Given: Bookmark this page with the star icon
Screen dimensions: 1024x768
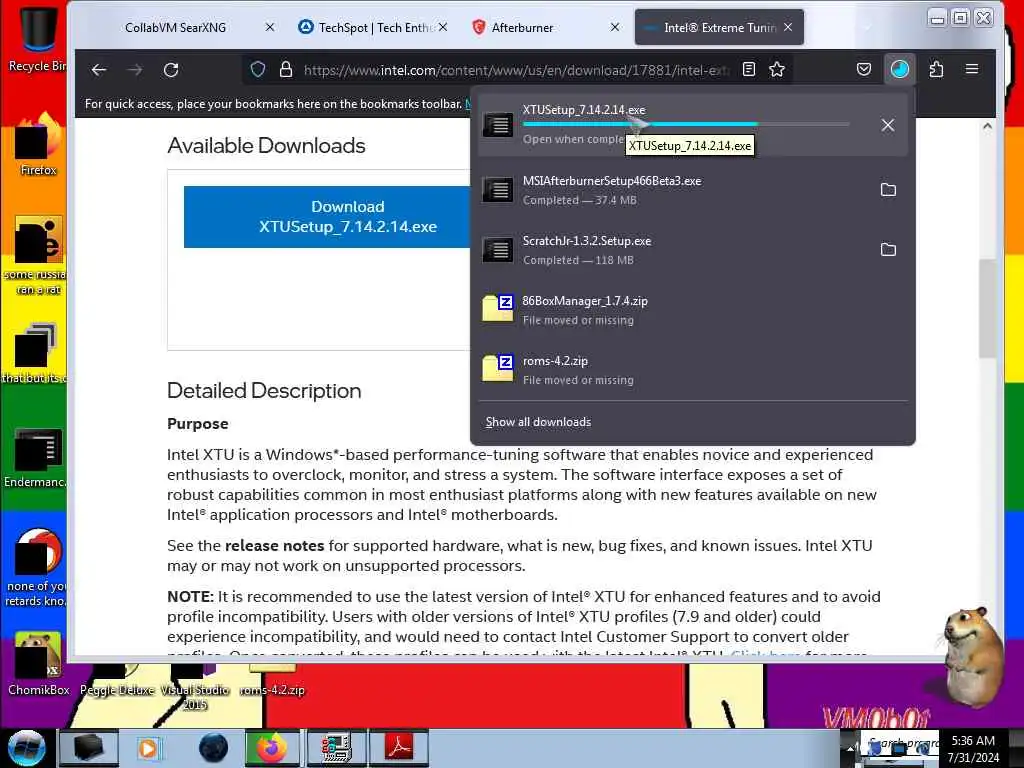Looking at the screenshot, I should click(x=776, y=69).
